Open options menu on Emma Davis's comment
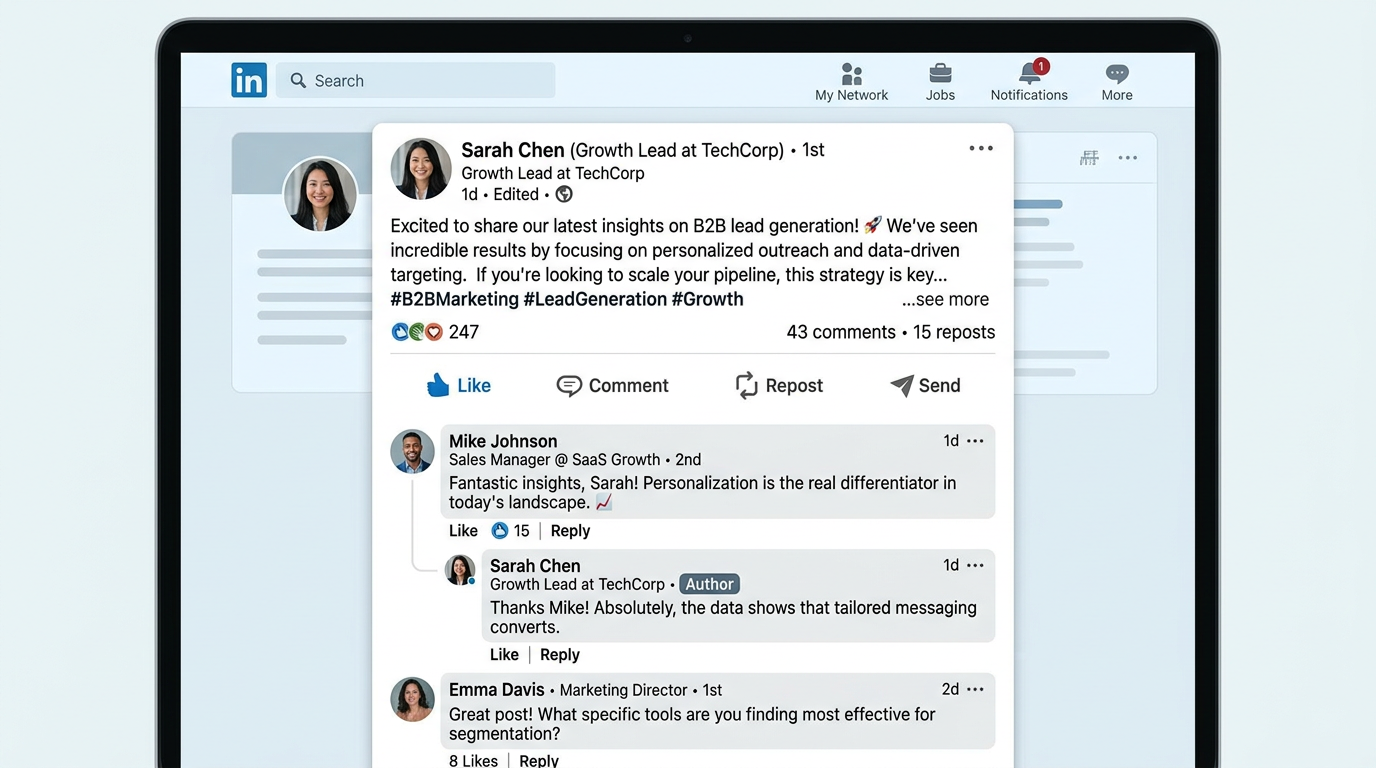The width and height of the screenshot is (1376, 768). tap(975, 689)
